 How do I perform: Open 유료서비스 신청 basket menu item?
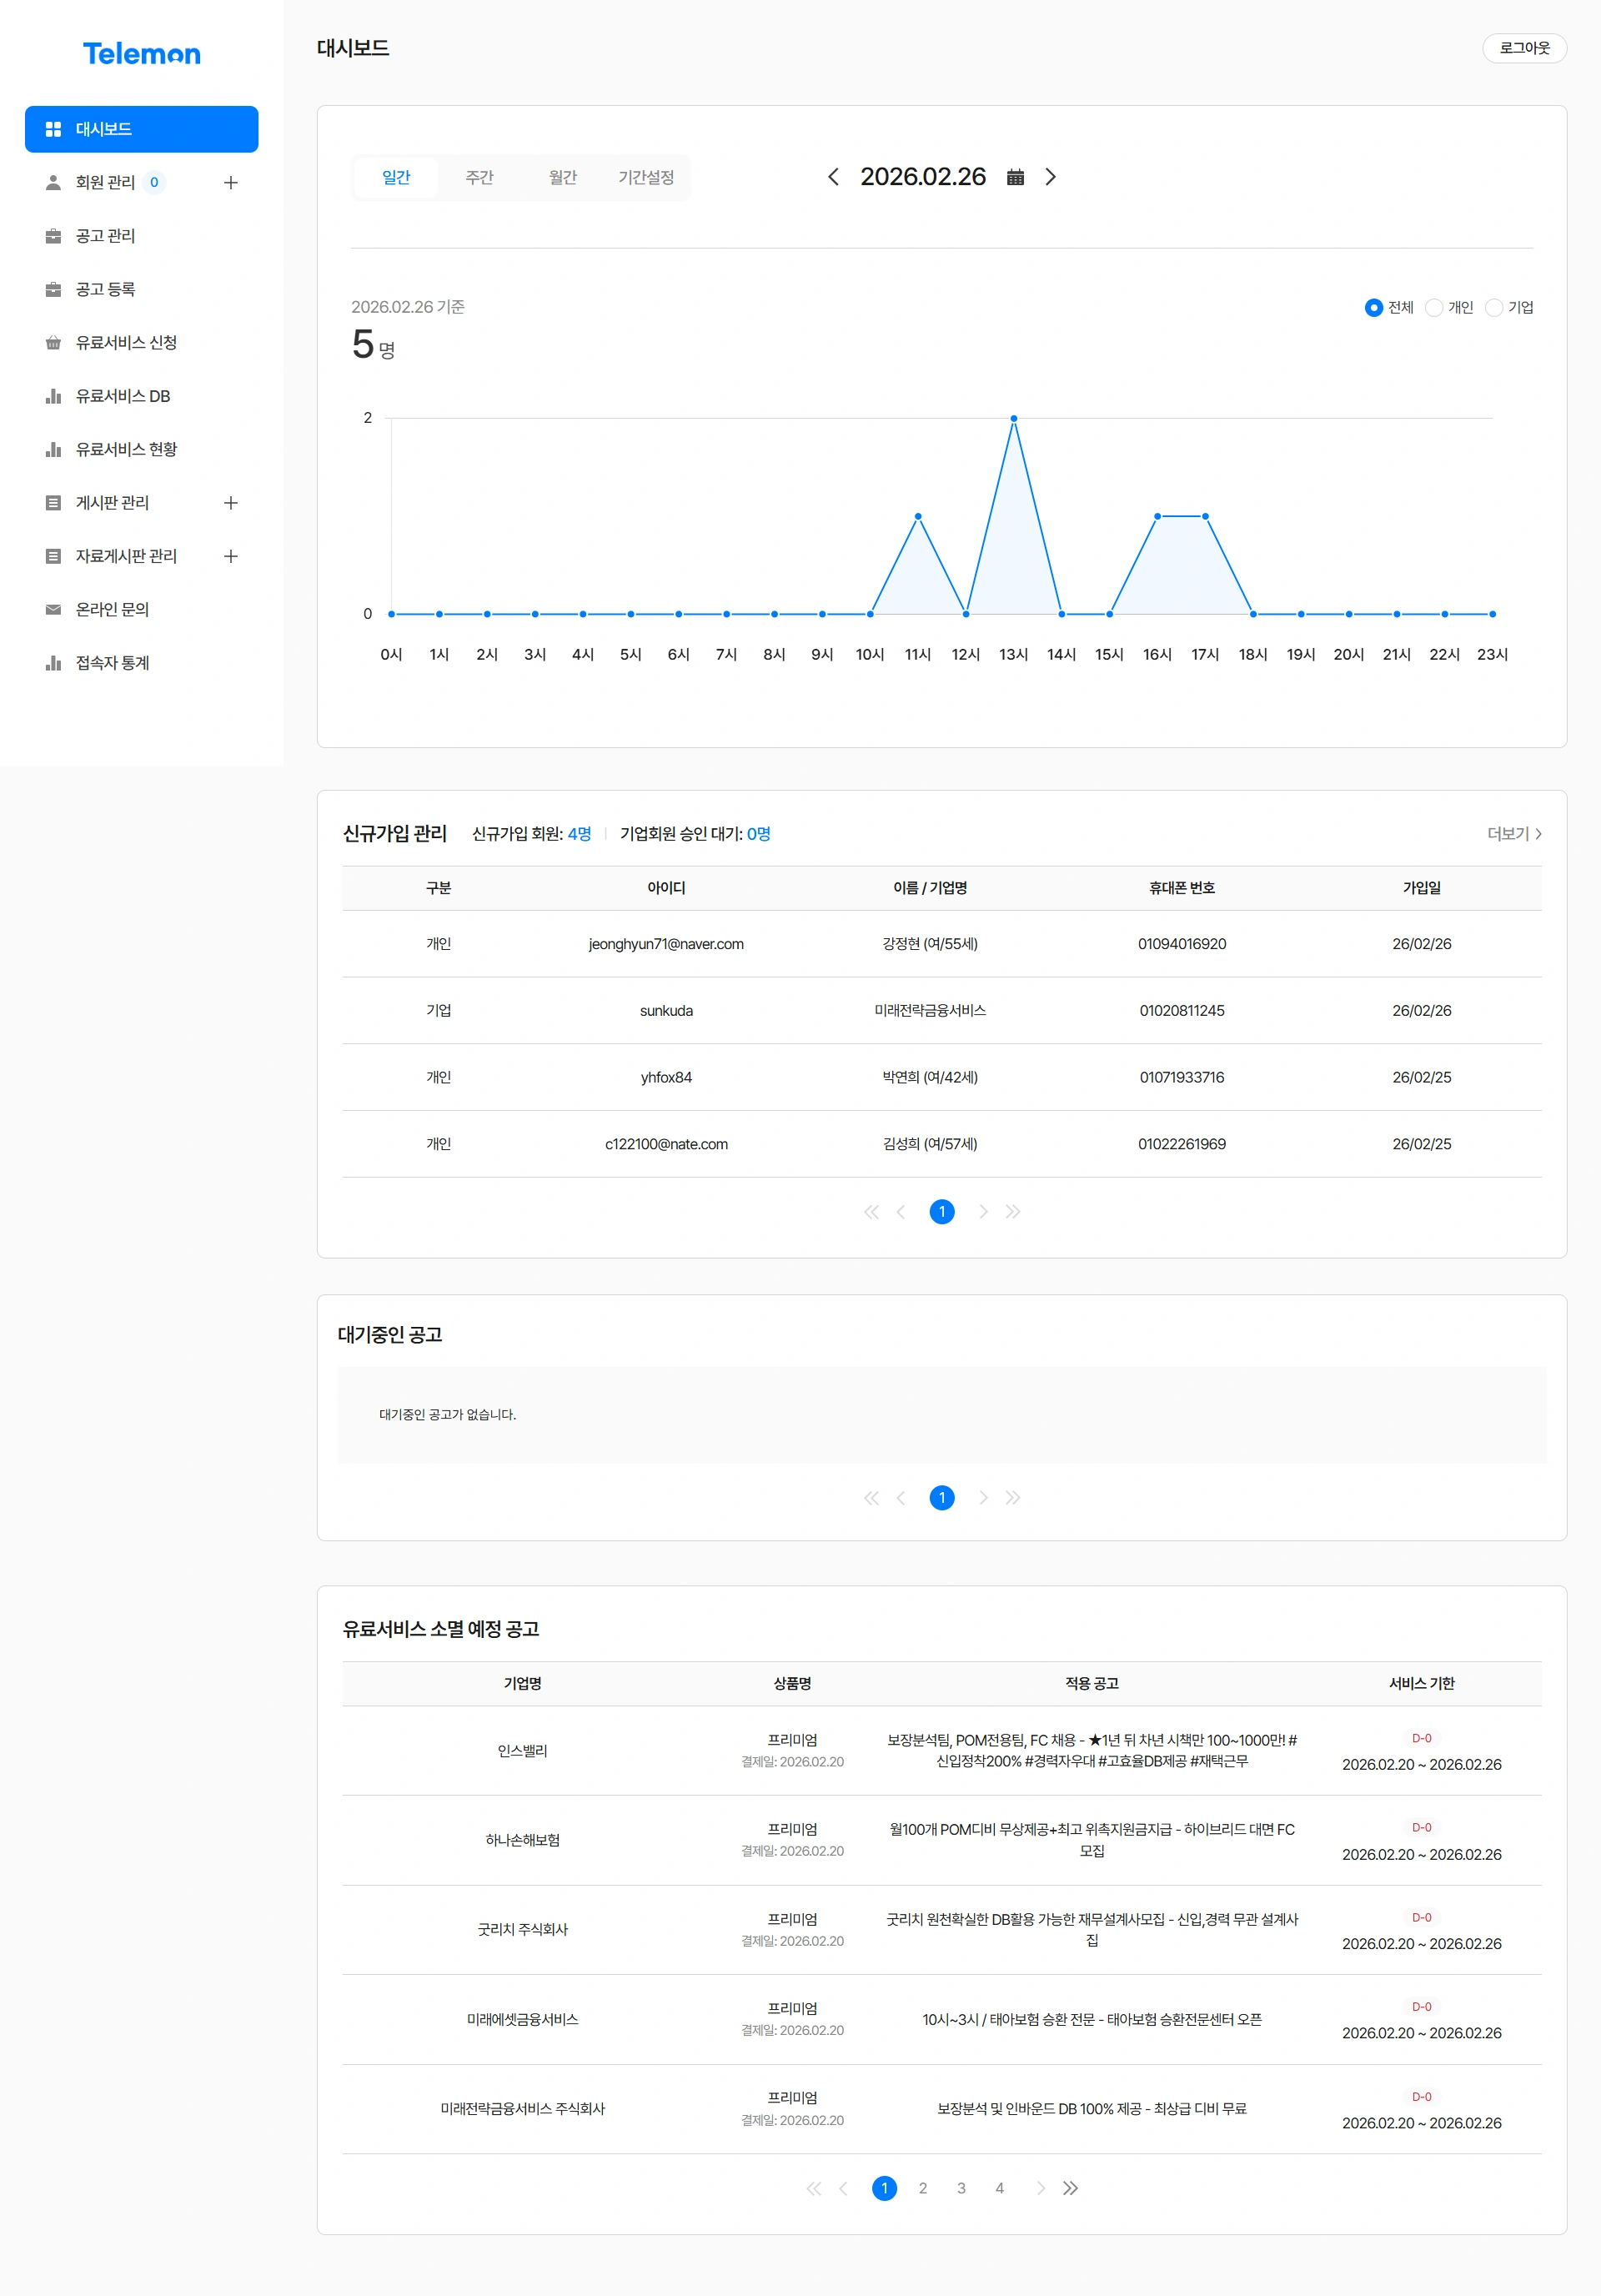(125, 342)
